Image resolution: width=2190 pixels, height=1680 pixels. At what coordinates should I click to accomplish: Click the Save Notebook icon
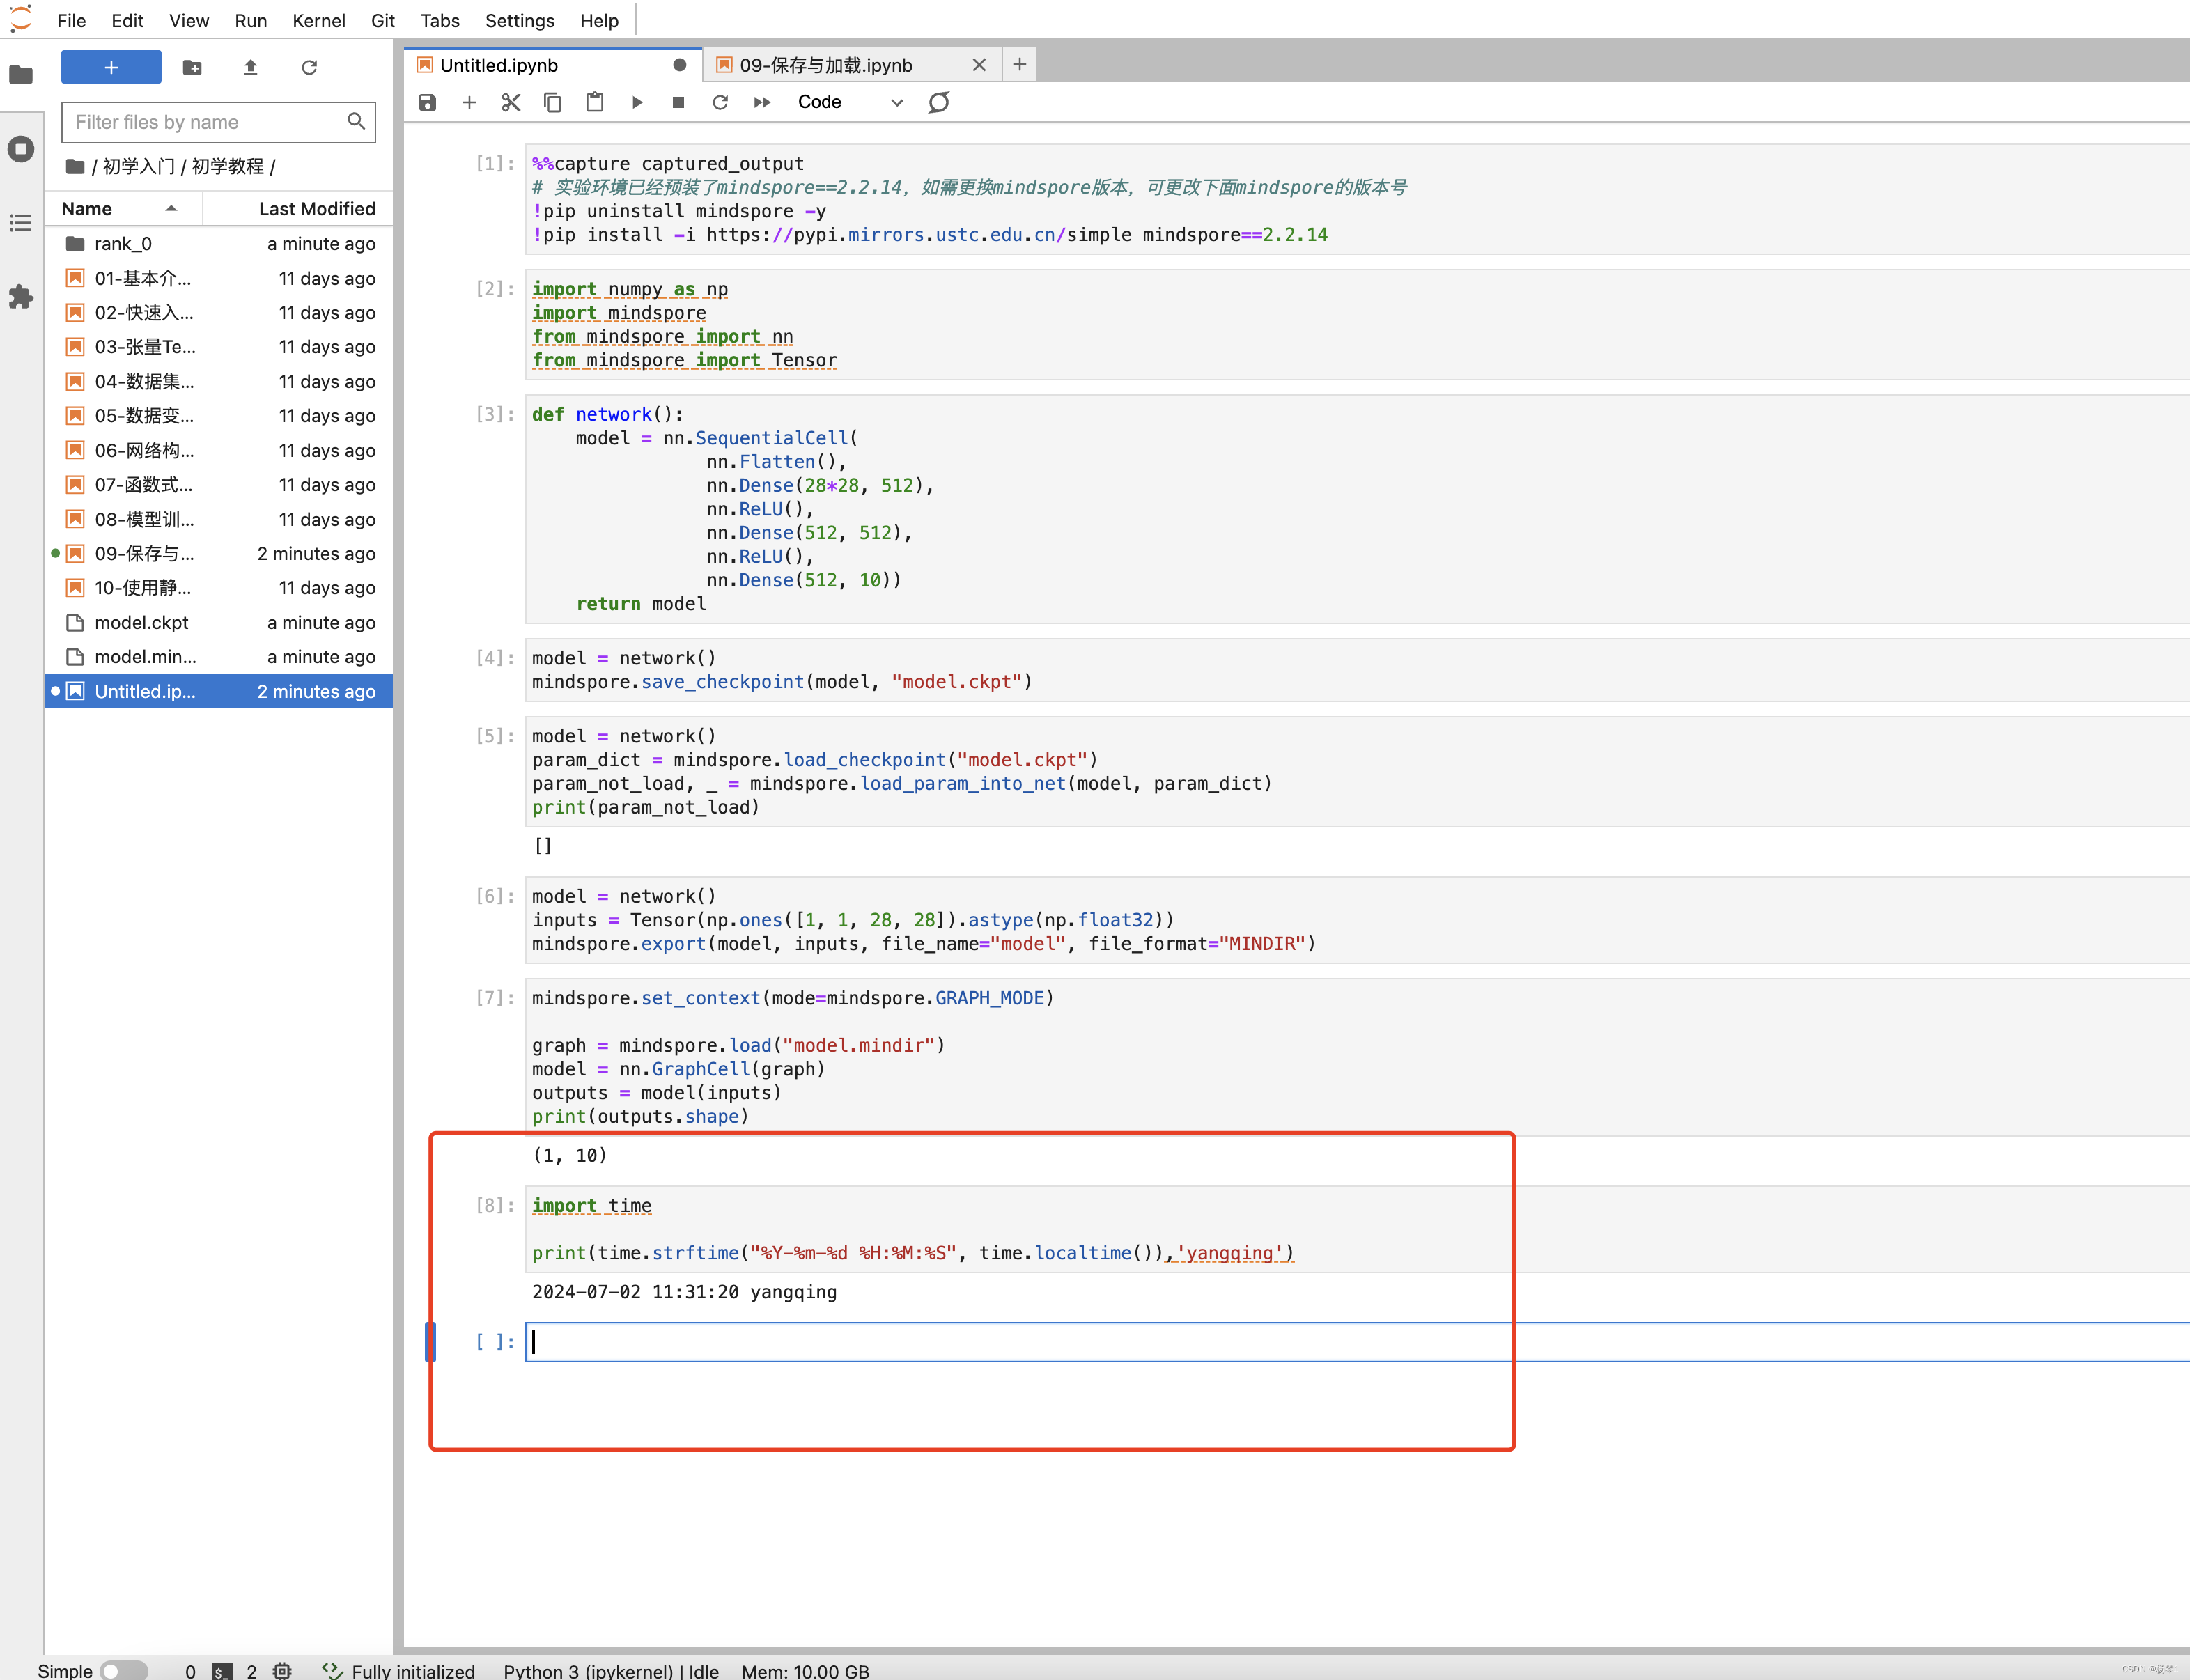[x=429, y=102]
